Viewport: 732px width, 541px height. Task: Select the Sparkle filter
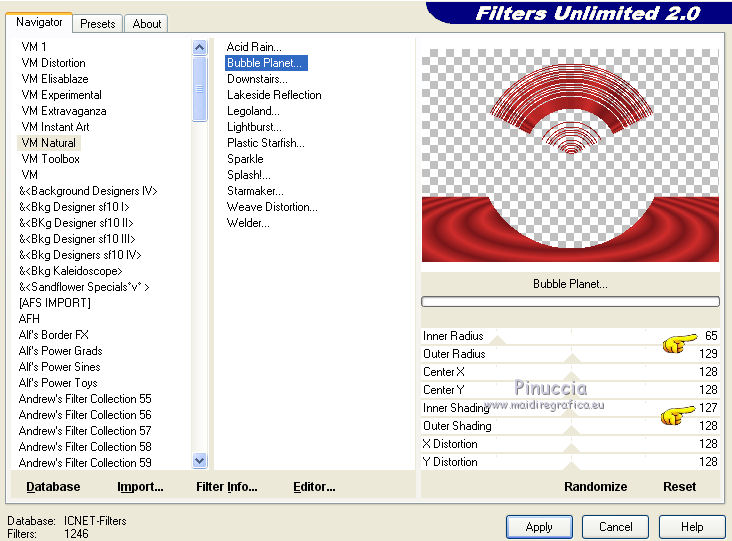(245, 159)
